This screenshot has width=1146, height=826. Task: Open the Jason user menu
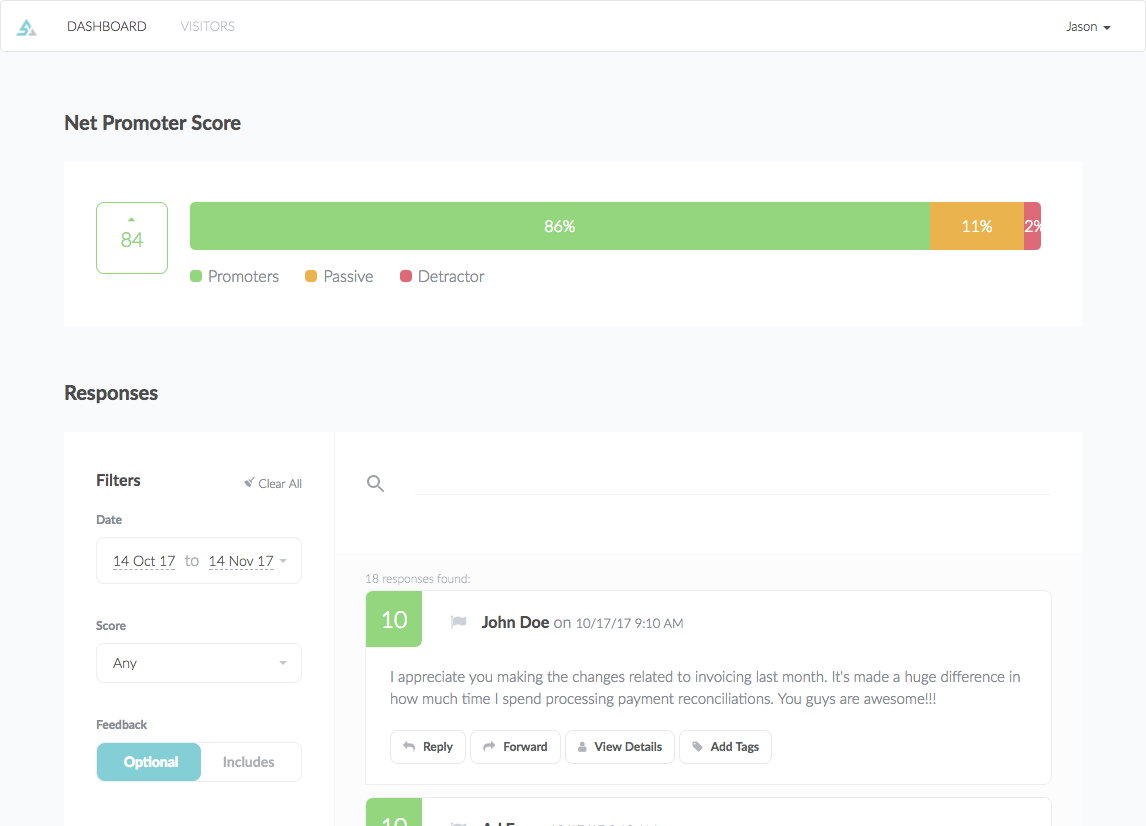coord(1088,27)
